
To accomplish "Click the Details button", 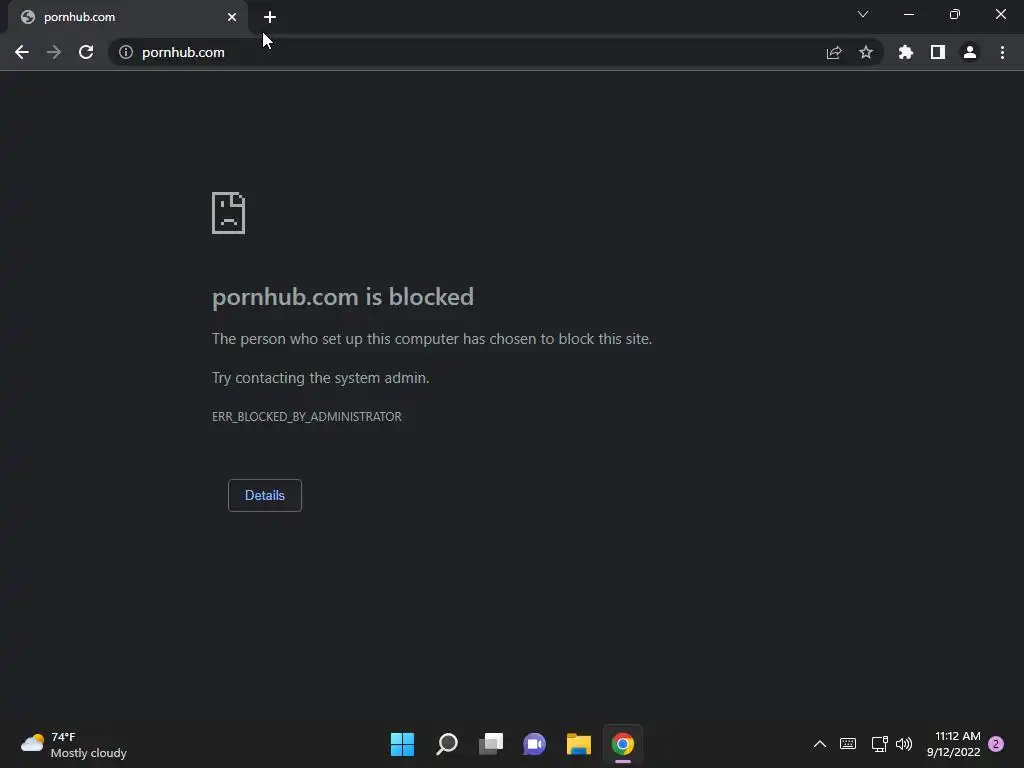I will click(264, 495).
